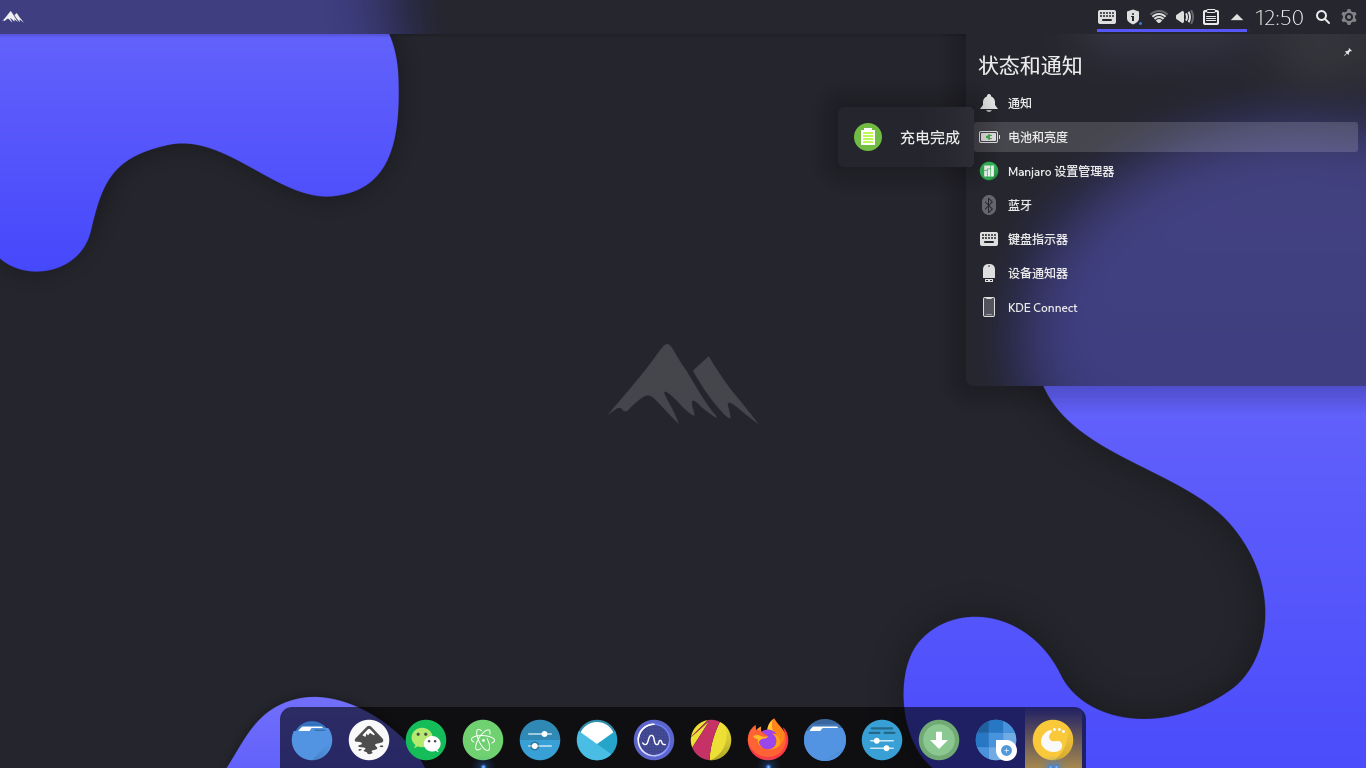Open the yellow and magenta striped ball icon
1366x768 pixels.
[x=711, y=740]
